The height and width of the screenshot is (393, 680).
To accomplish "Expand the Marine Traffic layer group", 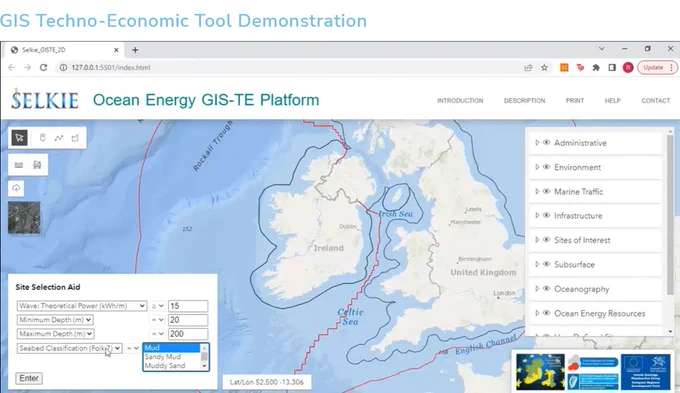I will point(537,191).
